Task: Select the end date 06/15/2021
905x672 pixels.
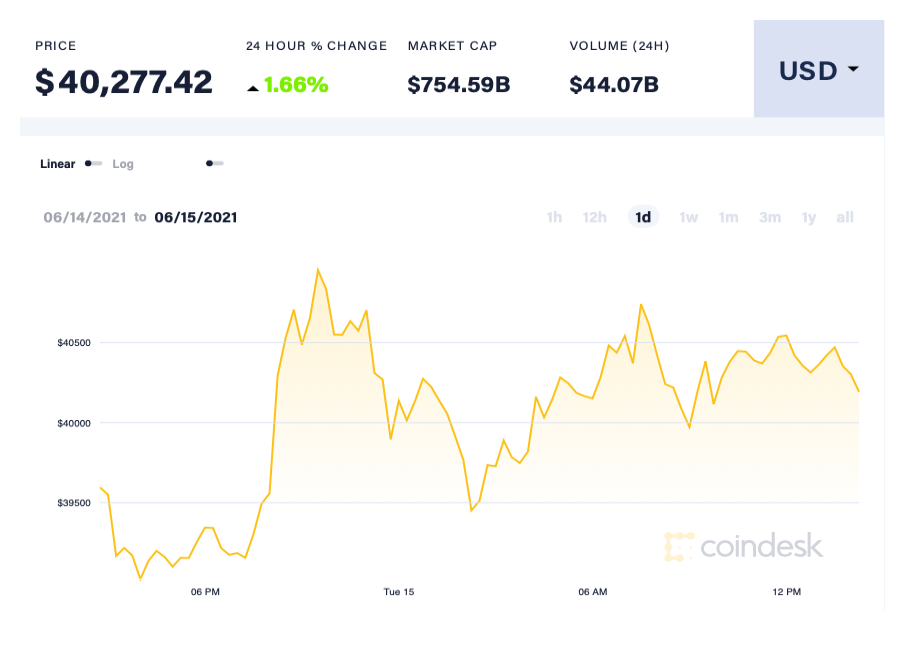Action: click(196, 217)
